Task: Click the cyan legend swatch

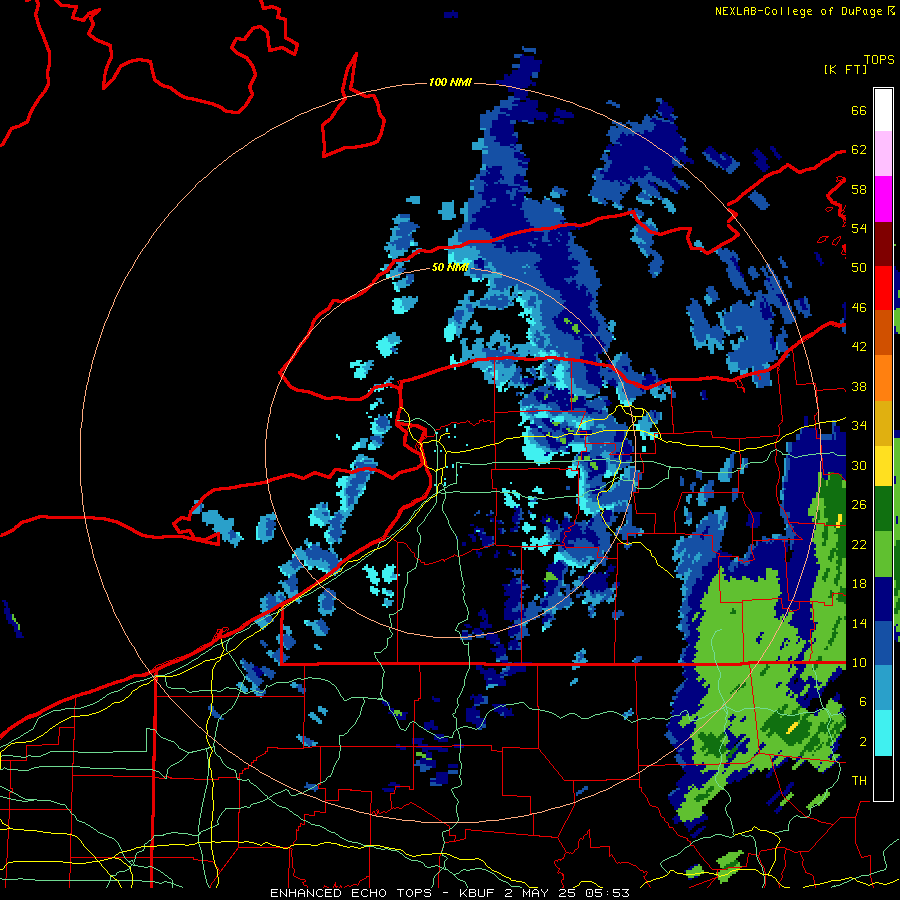Action: click(x=883, y=733)
